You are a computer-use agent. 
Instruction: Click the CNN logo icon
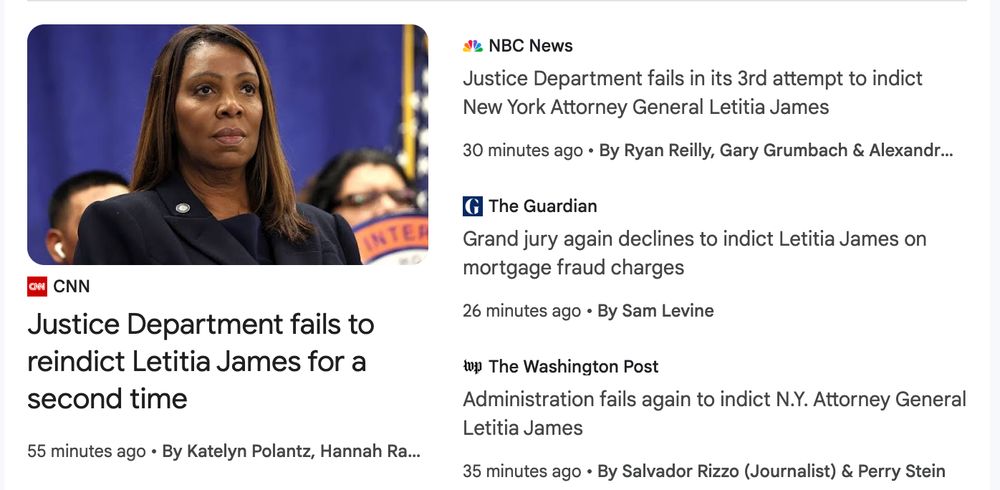click(37, 287)
